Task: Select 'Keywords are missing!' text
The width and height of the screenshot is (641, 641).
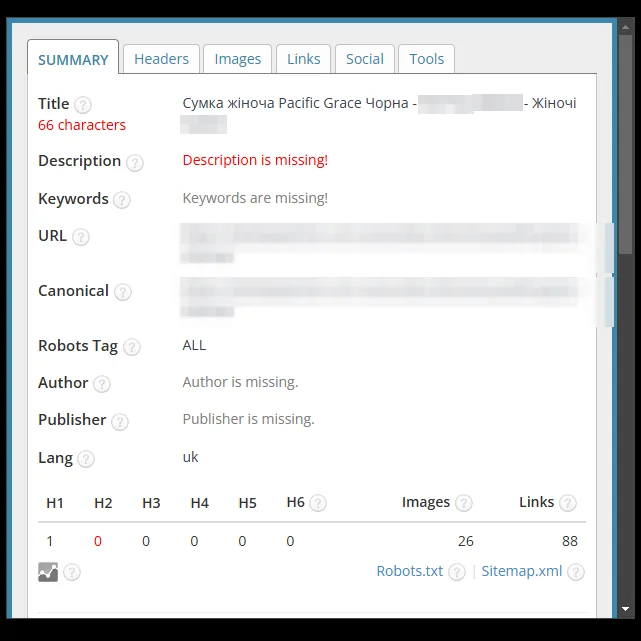Action: click(255, 198)
